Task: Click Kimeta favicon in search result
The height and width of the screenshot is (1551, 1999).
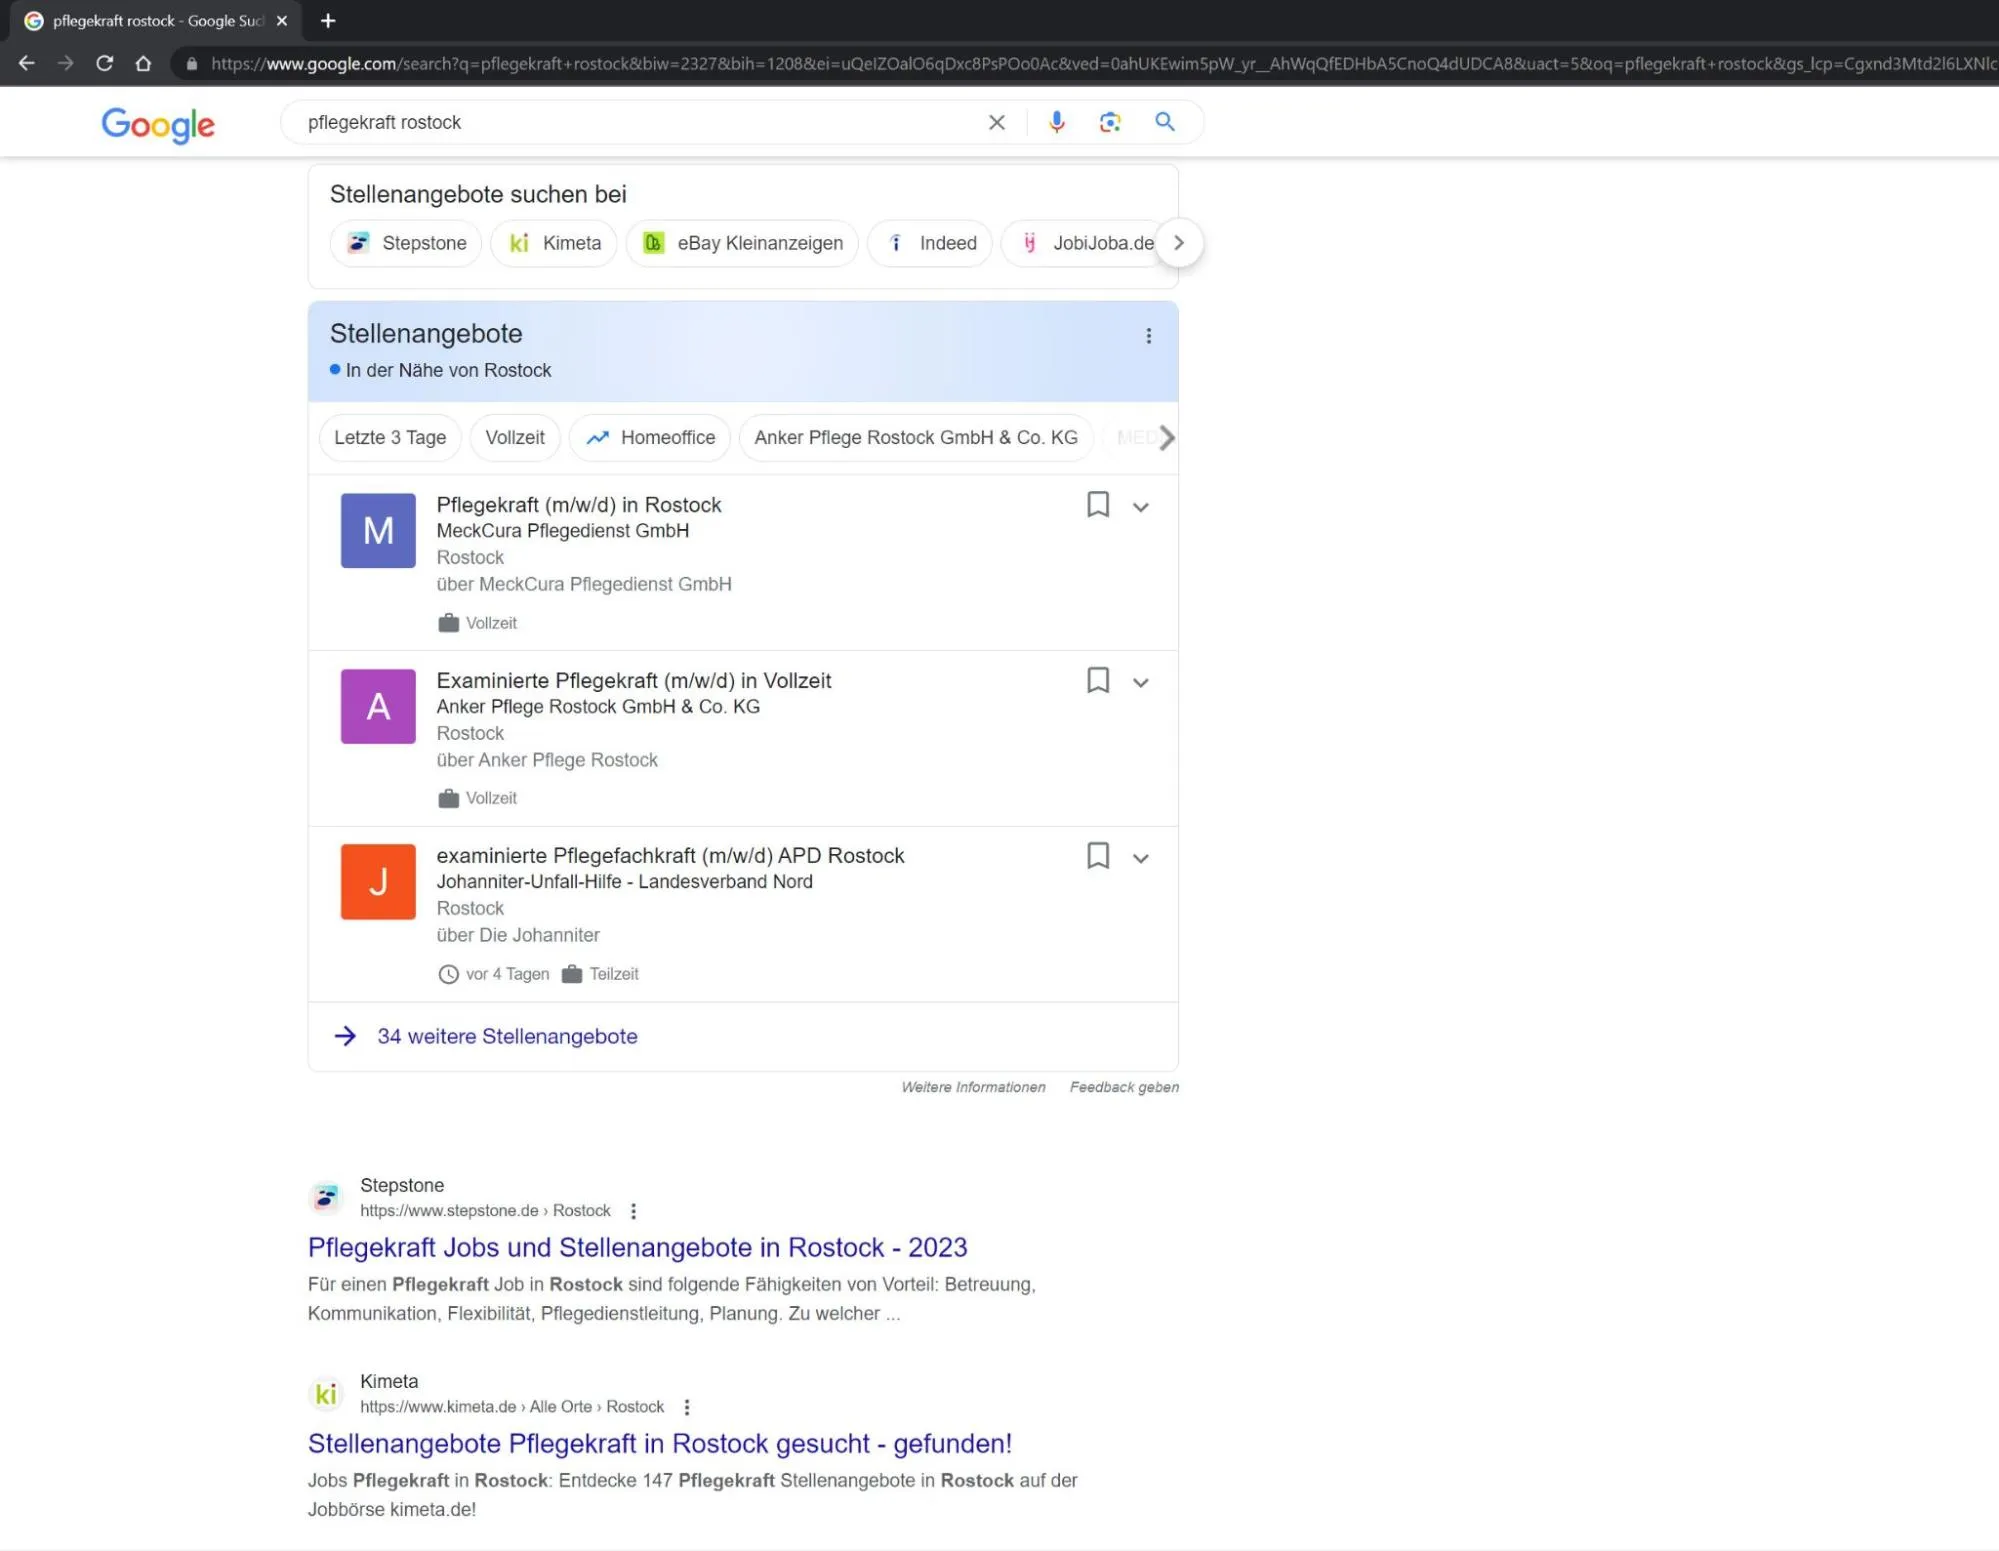Action: (326, 1393)
